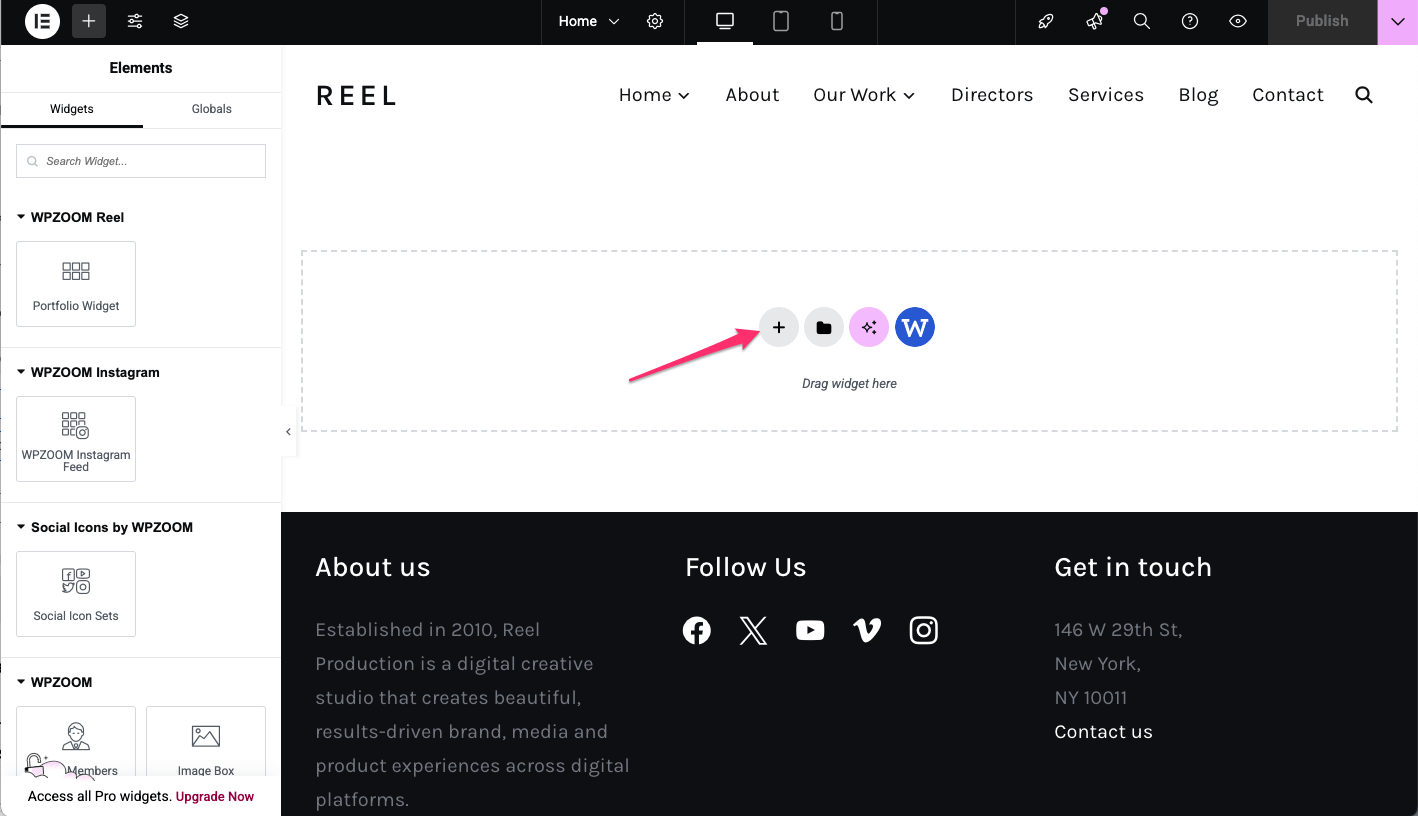Switch to the Globals tab

click(x=211, y=109)
